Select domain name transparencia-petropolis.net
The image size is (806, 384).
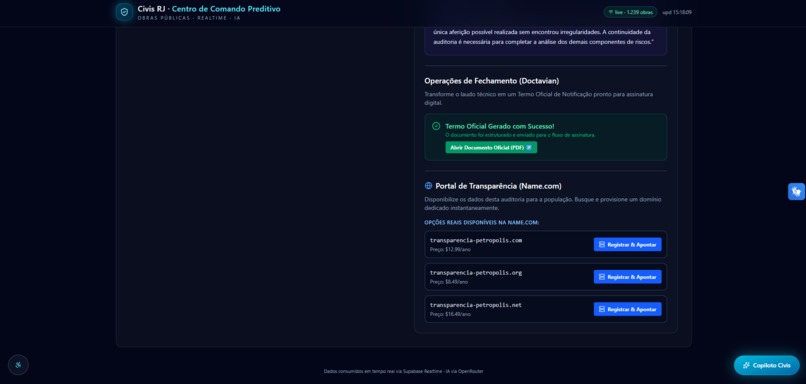(476, 305)
